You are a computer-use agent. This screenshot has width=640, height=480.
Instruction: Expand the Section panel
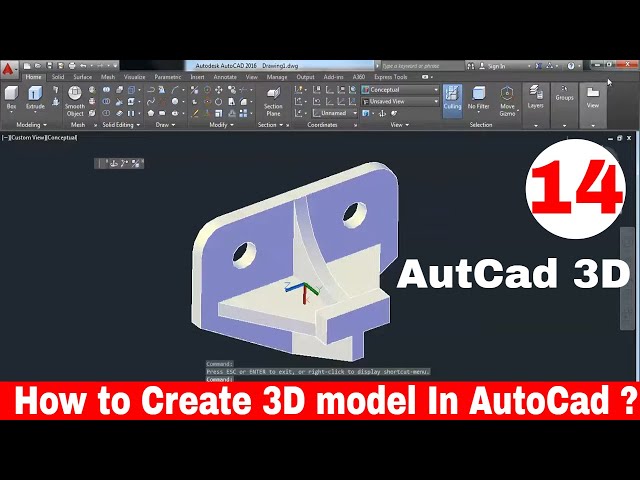[x=270, y=125]
